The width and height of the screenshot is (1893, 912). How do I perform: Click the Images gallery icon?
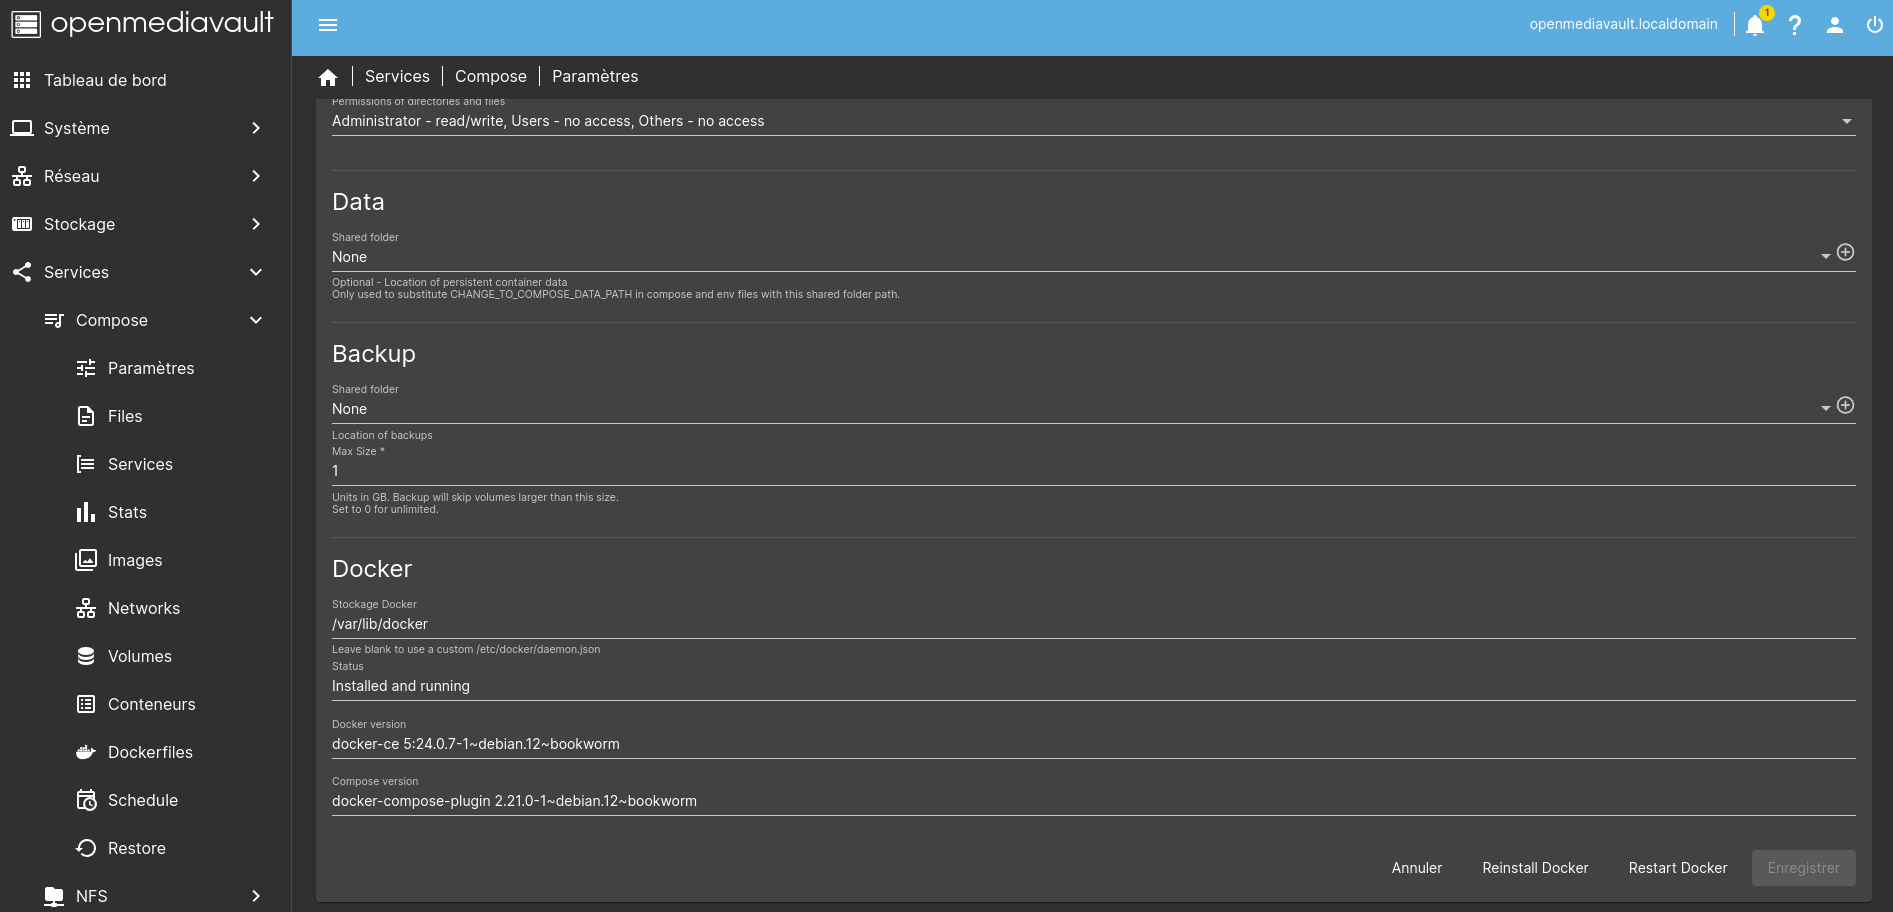pyautogui.click(x=86, y=560)
